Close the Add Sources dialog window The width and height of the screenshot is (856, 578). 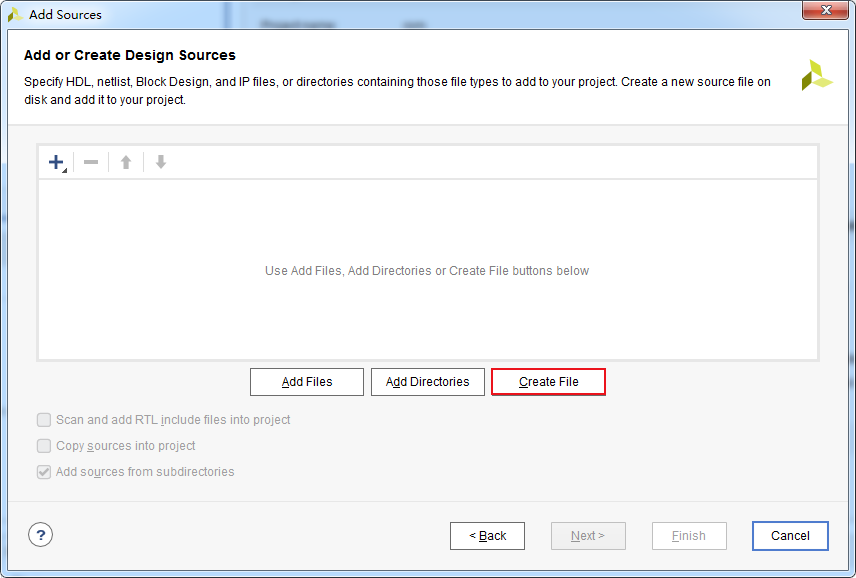point(826,11)
